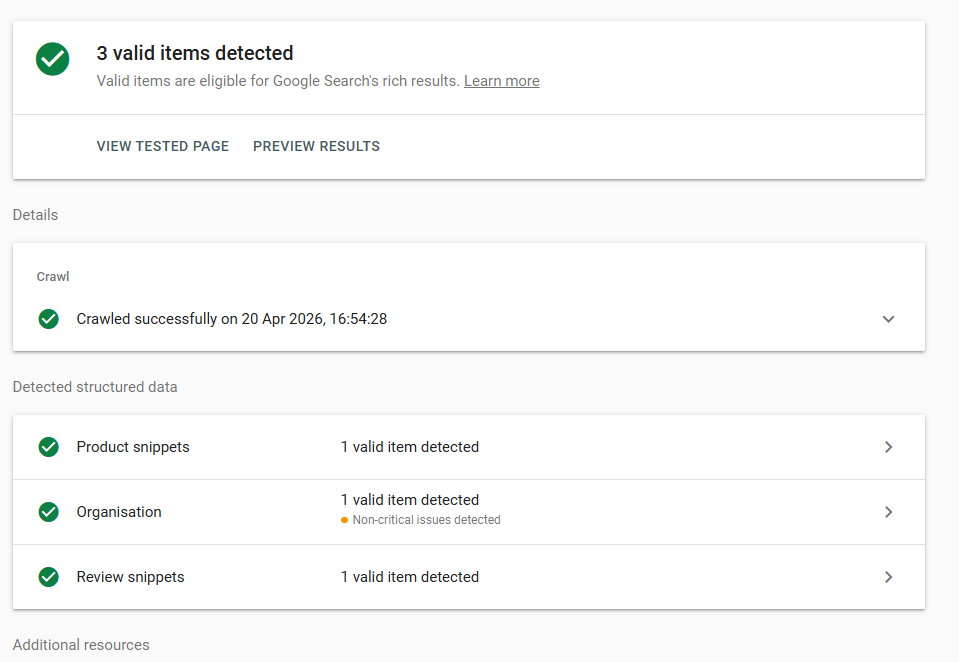
Task: Click the large green checkmark beside the valid items heading
Action: (53, 59)
